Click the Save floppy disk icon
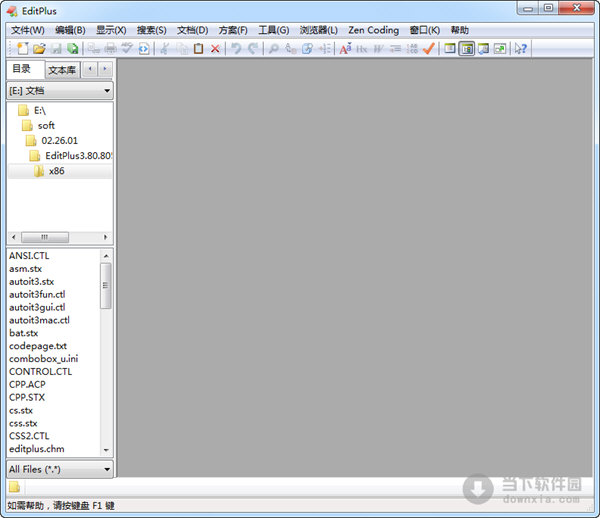This screenshot has width=600, height=518. [x=56, y=49]
